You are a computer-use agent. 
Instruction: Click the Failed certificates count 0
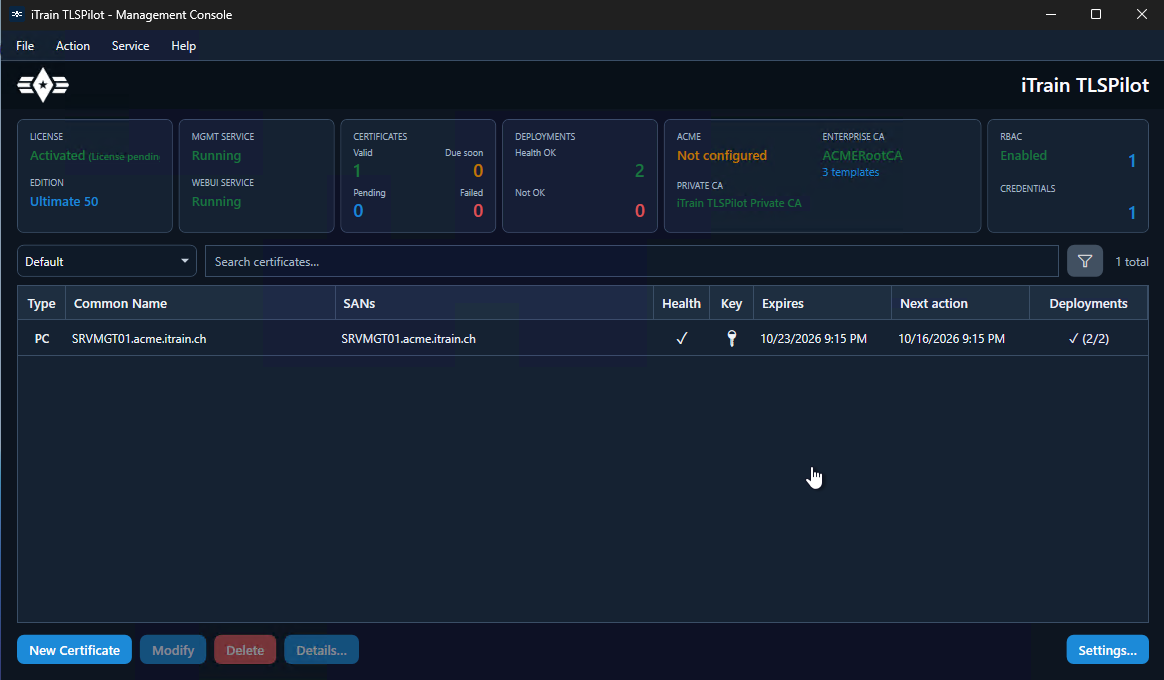point(478,211)
